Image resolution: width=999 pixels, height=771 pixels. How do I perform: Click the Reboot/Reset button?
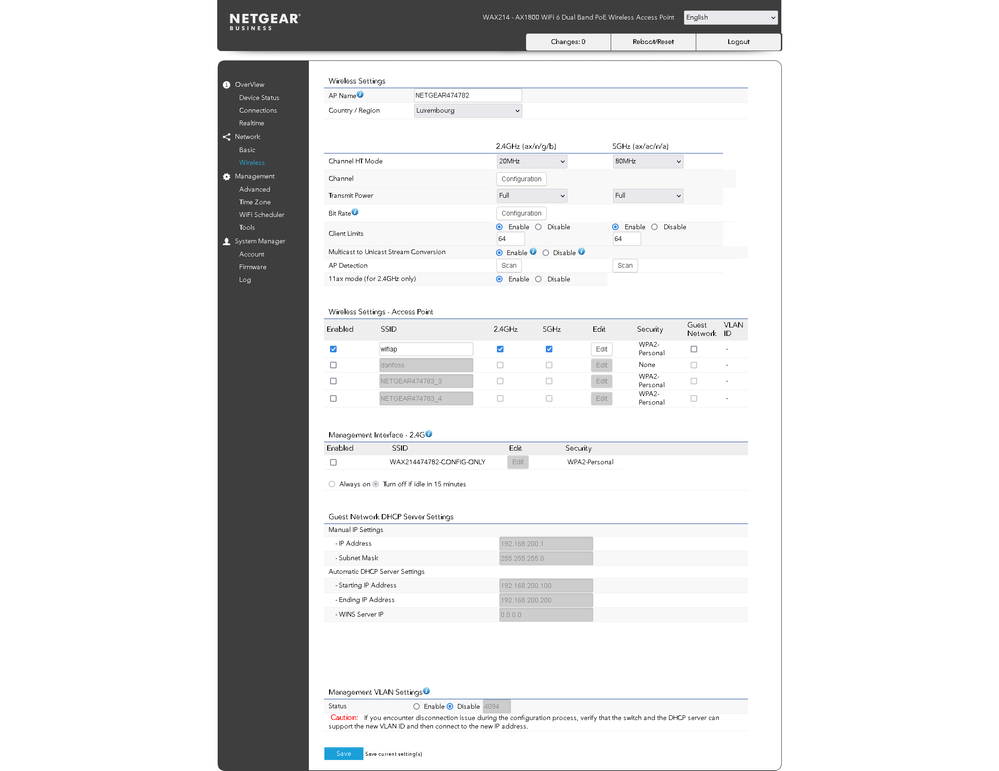coord(653,42)
